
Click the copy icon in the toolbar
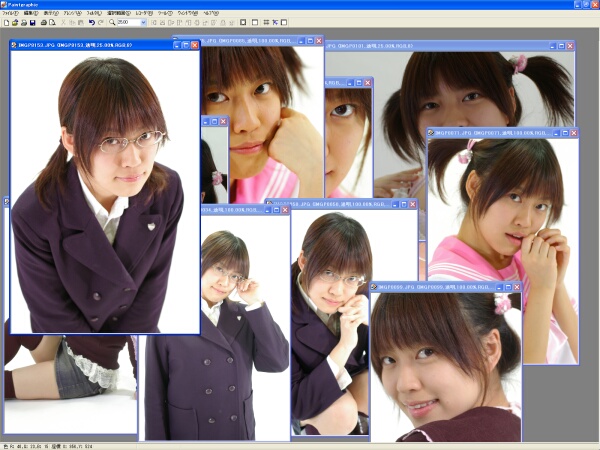tap(72, 23)
